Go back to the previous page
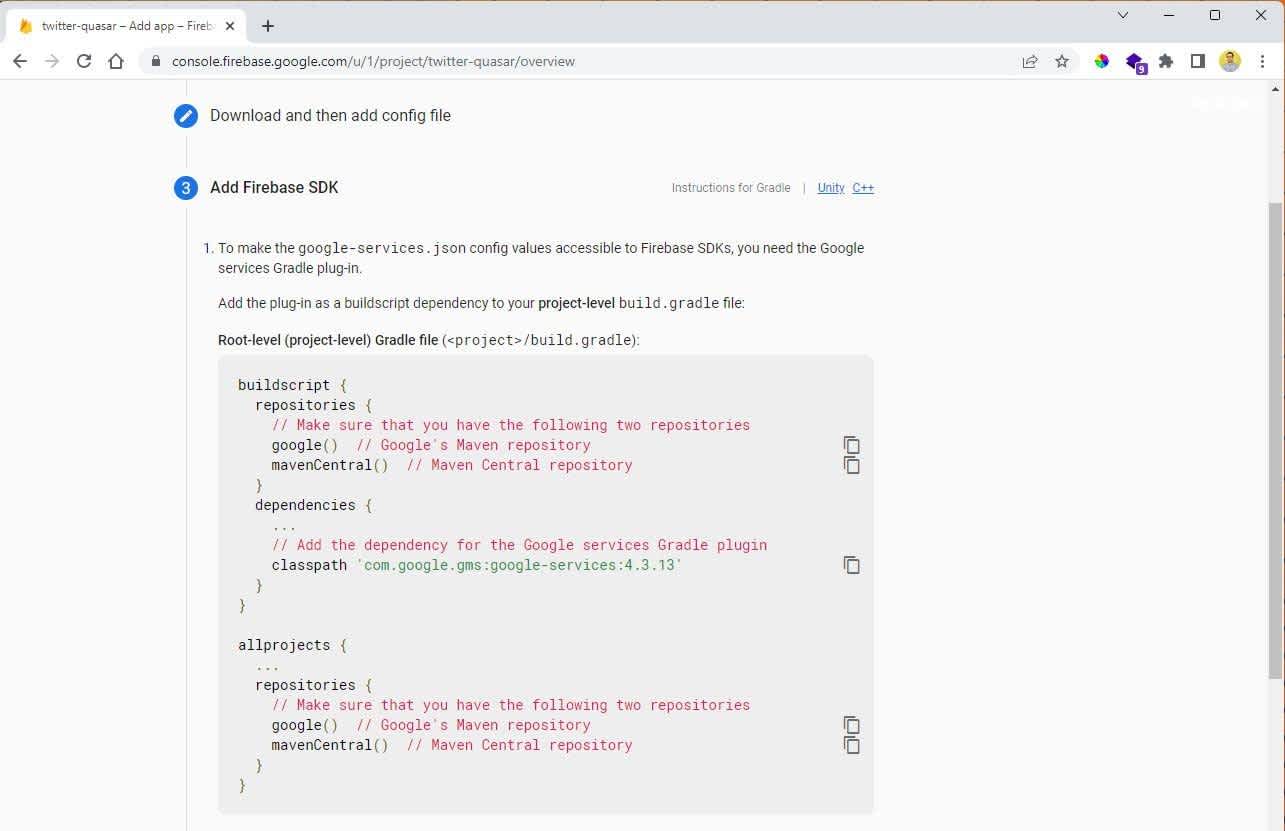The image size is (1285, 831). tap(20, 61)
